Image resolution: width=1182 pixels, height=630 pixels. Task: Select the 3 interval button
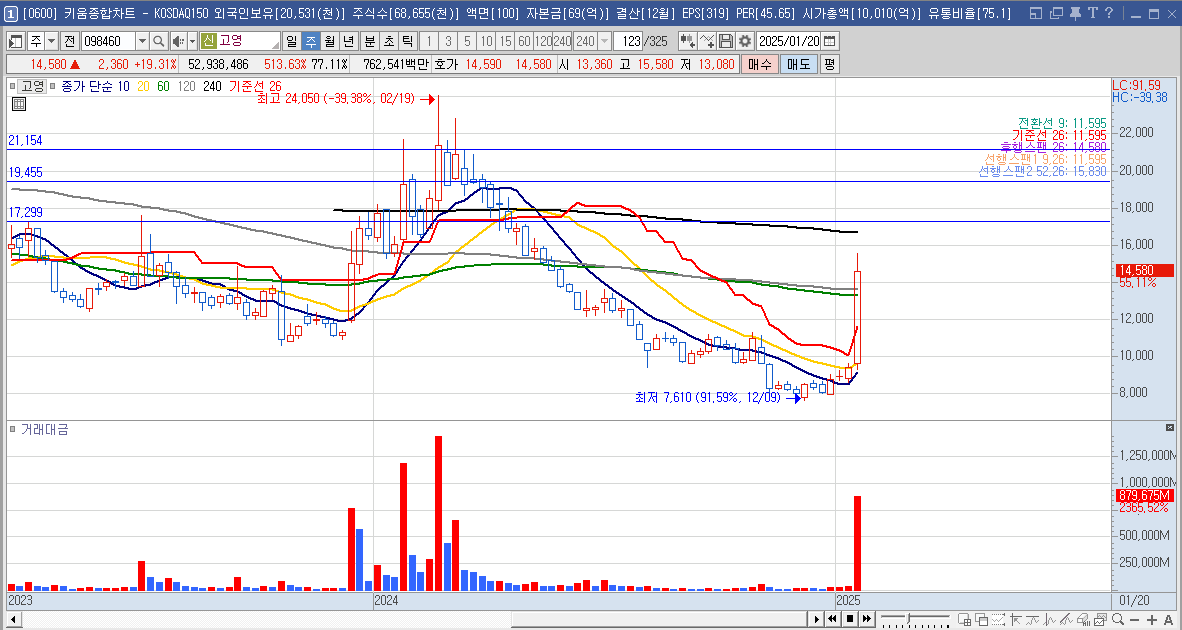[448, 41]
